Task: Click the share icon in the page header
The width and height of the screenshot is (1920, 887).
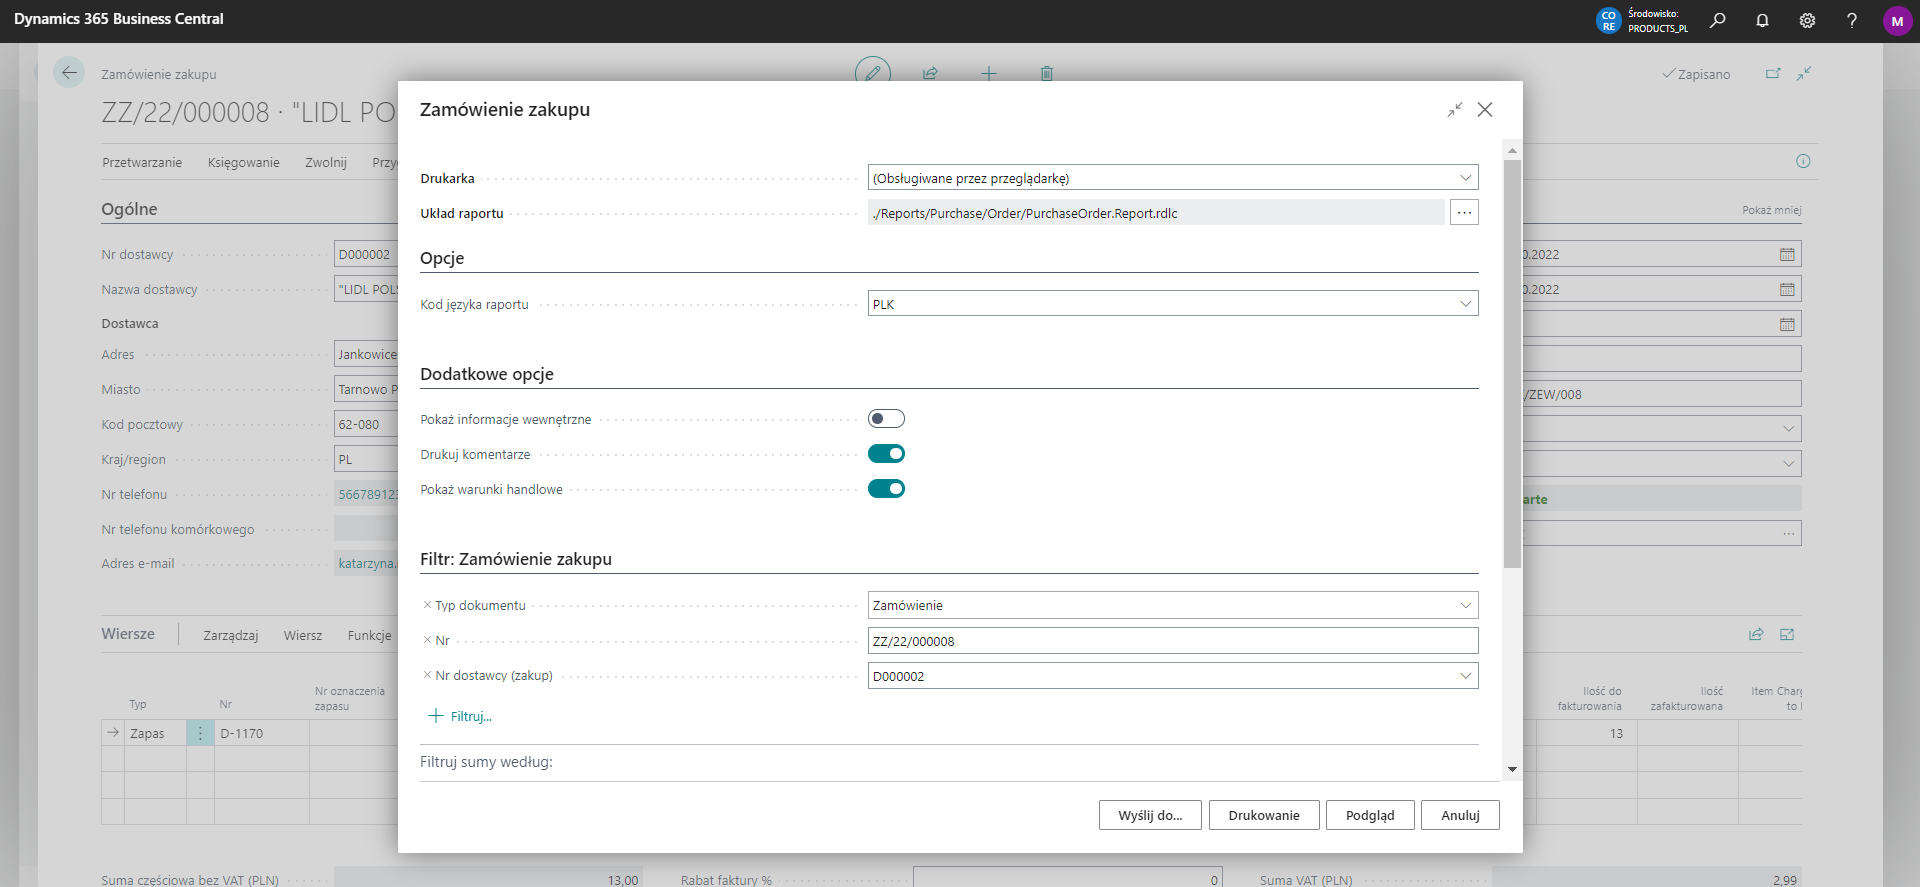Action: tap(930, 73)
